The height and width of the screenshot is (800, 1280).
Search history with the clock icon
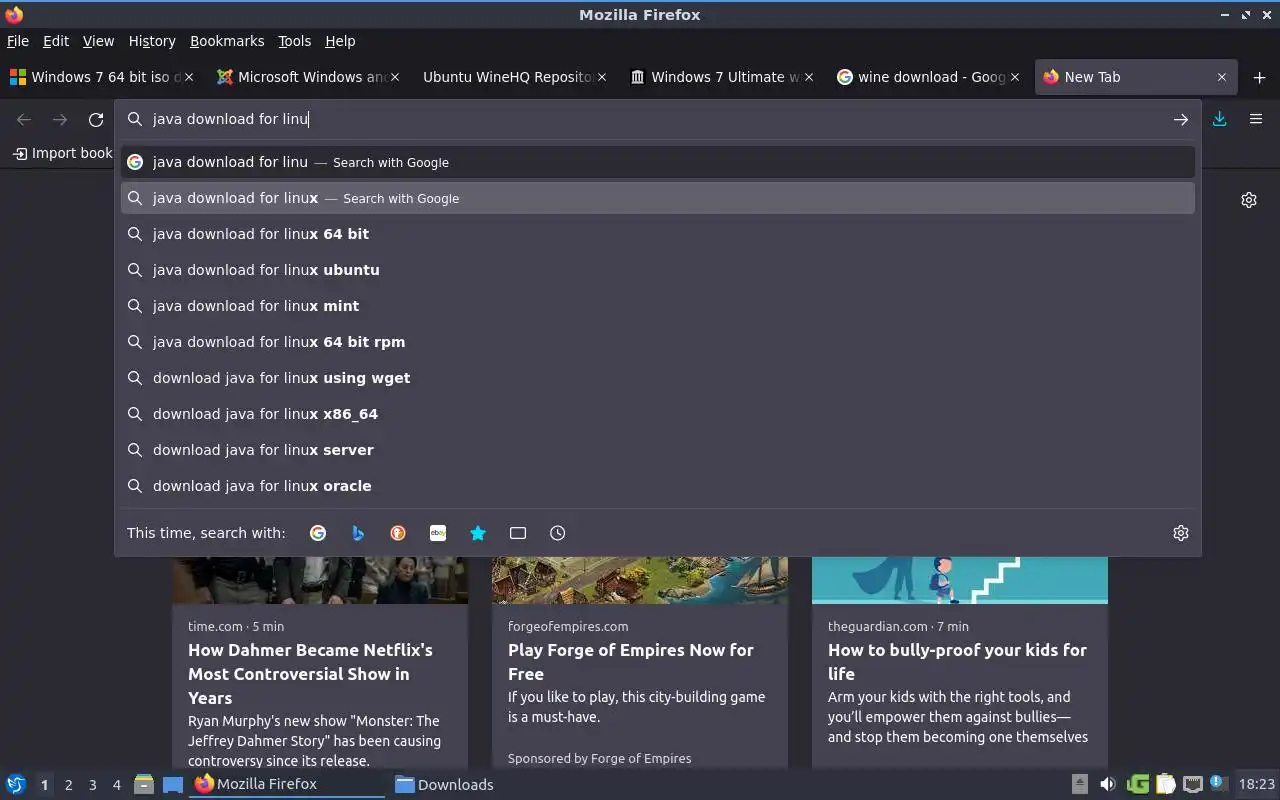pyautogui.click(x=558, y=533)
